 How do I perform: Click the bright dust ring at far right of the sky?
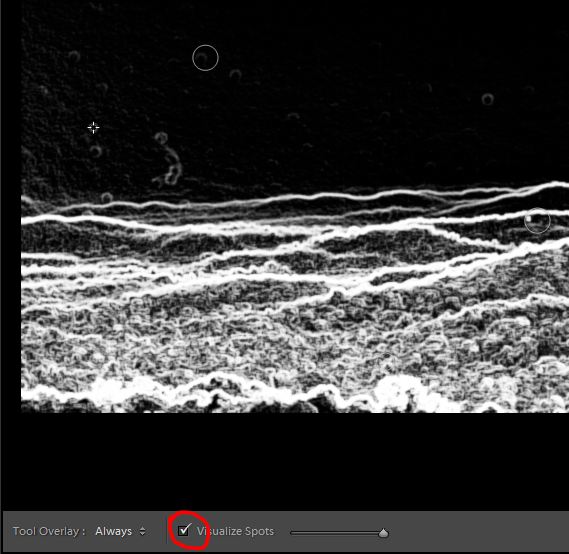tap(487, 99)
